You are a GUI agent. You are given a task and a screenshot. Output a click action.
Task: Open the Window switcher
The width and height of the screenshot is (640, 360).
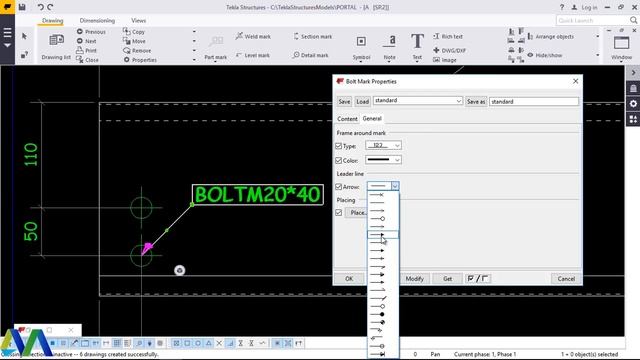622,47
